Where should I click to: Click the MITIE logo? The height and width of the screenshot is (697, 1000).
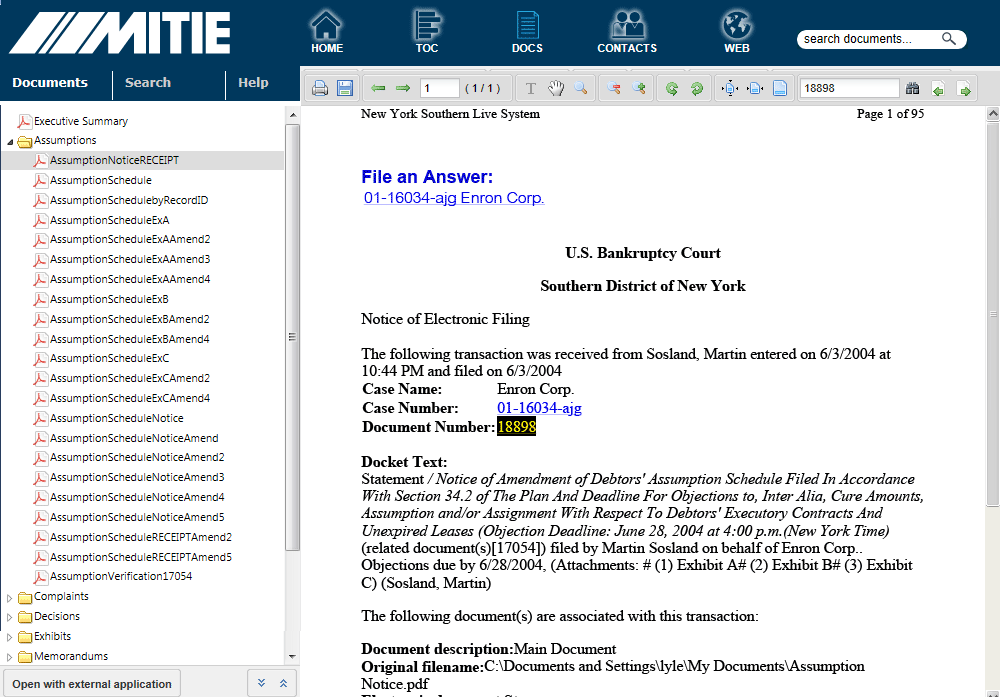pyautogui.click(x=120, y=33)
